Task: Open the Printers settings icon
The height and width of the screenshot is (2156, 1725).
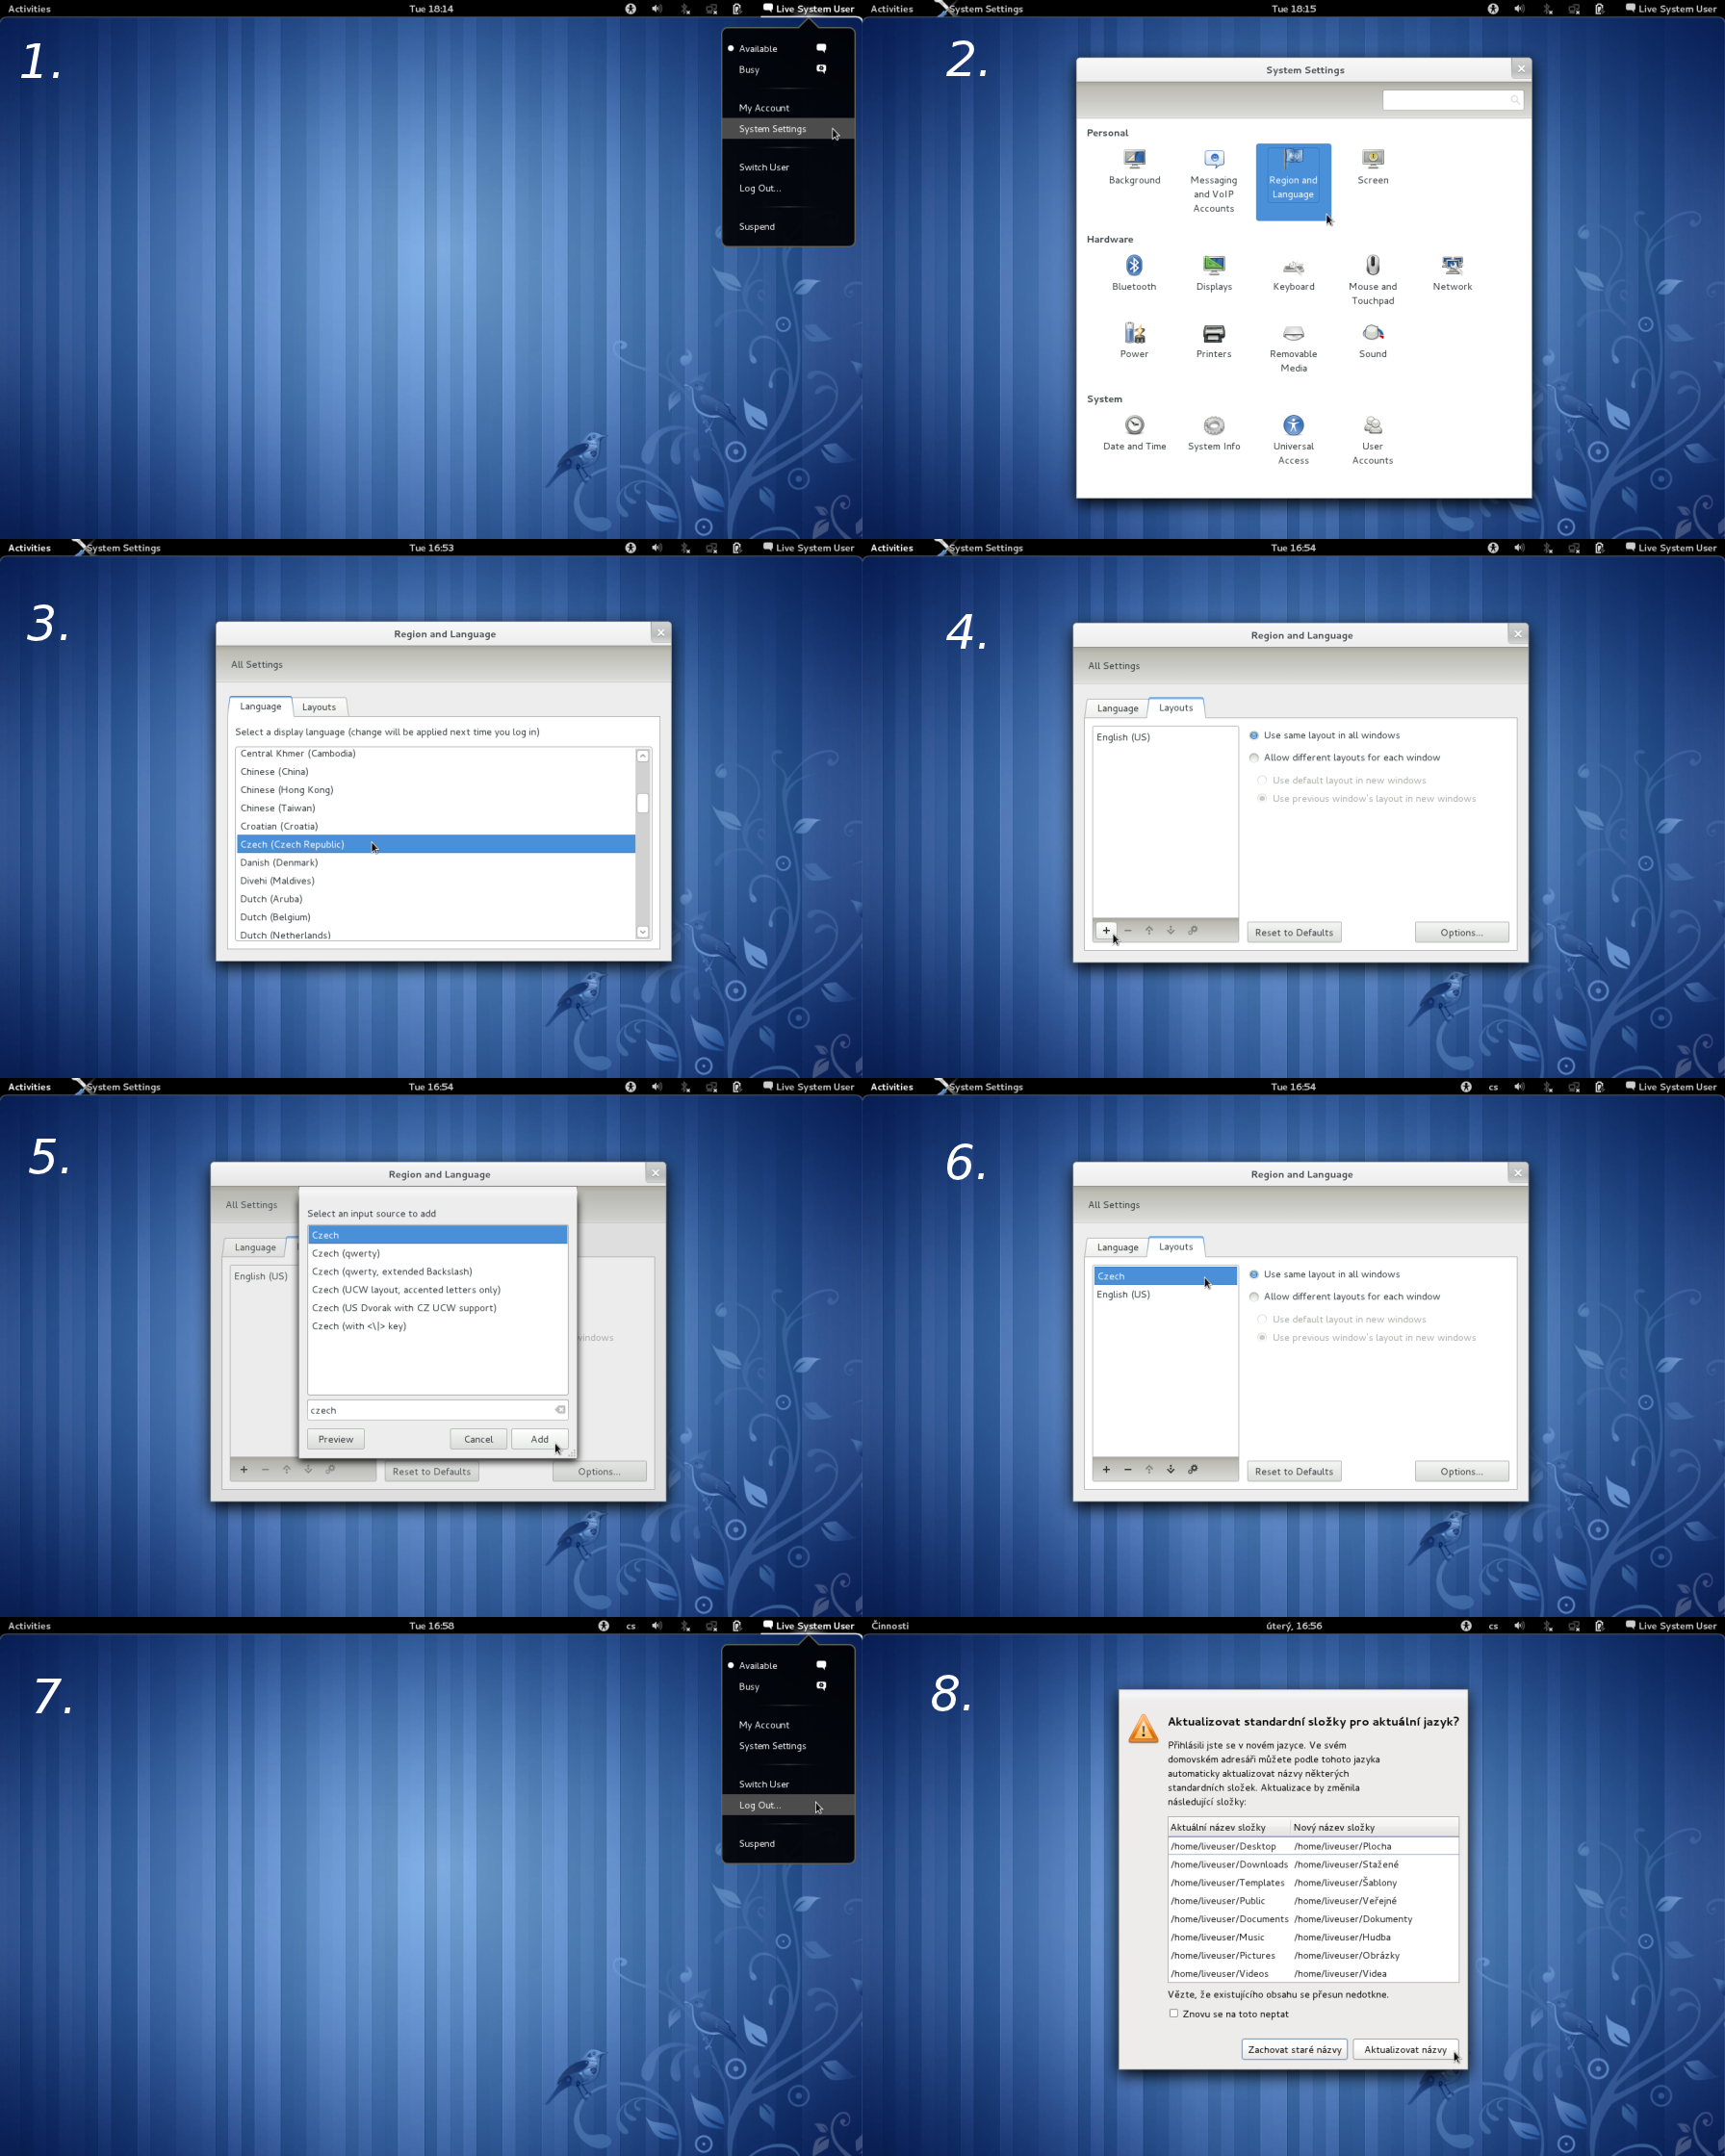Action: [x=1213, y=334]
